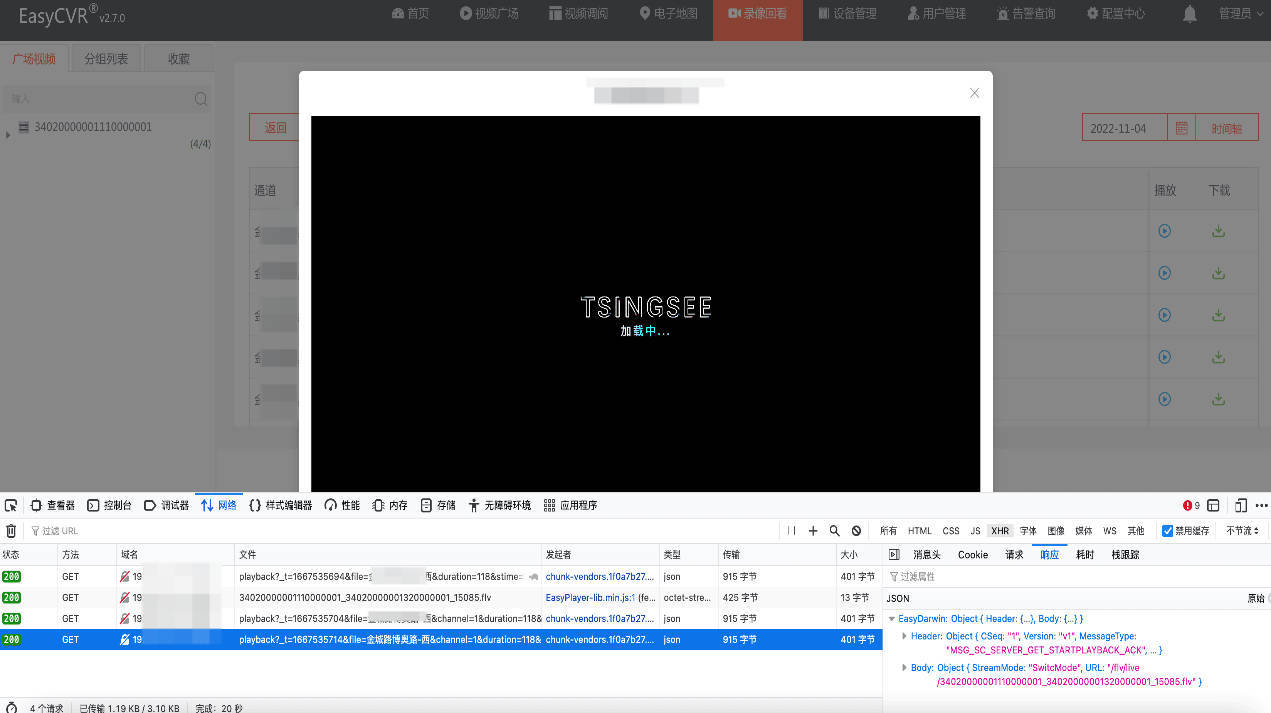The height and width of the screenshot is (713, 1271).
Task: Open the 查看器 inspector panel
Action: 52,505
